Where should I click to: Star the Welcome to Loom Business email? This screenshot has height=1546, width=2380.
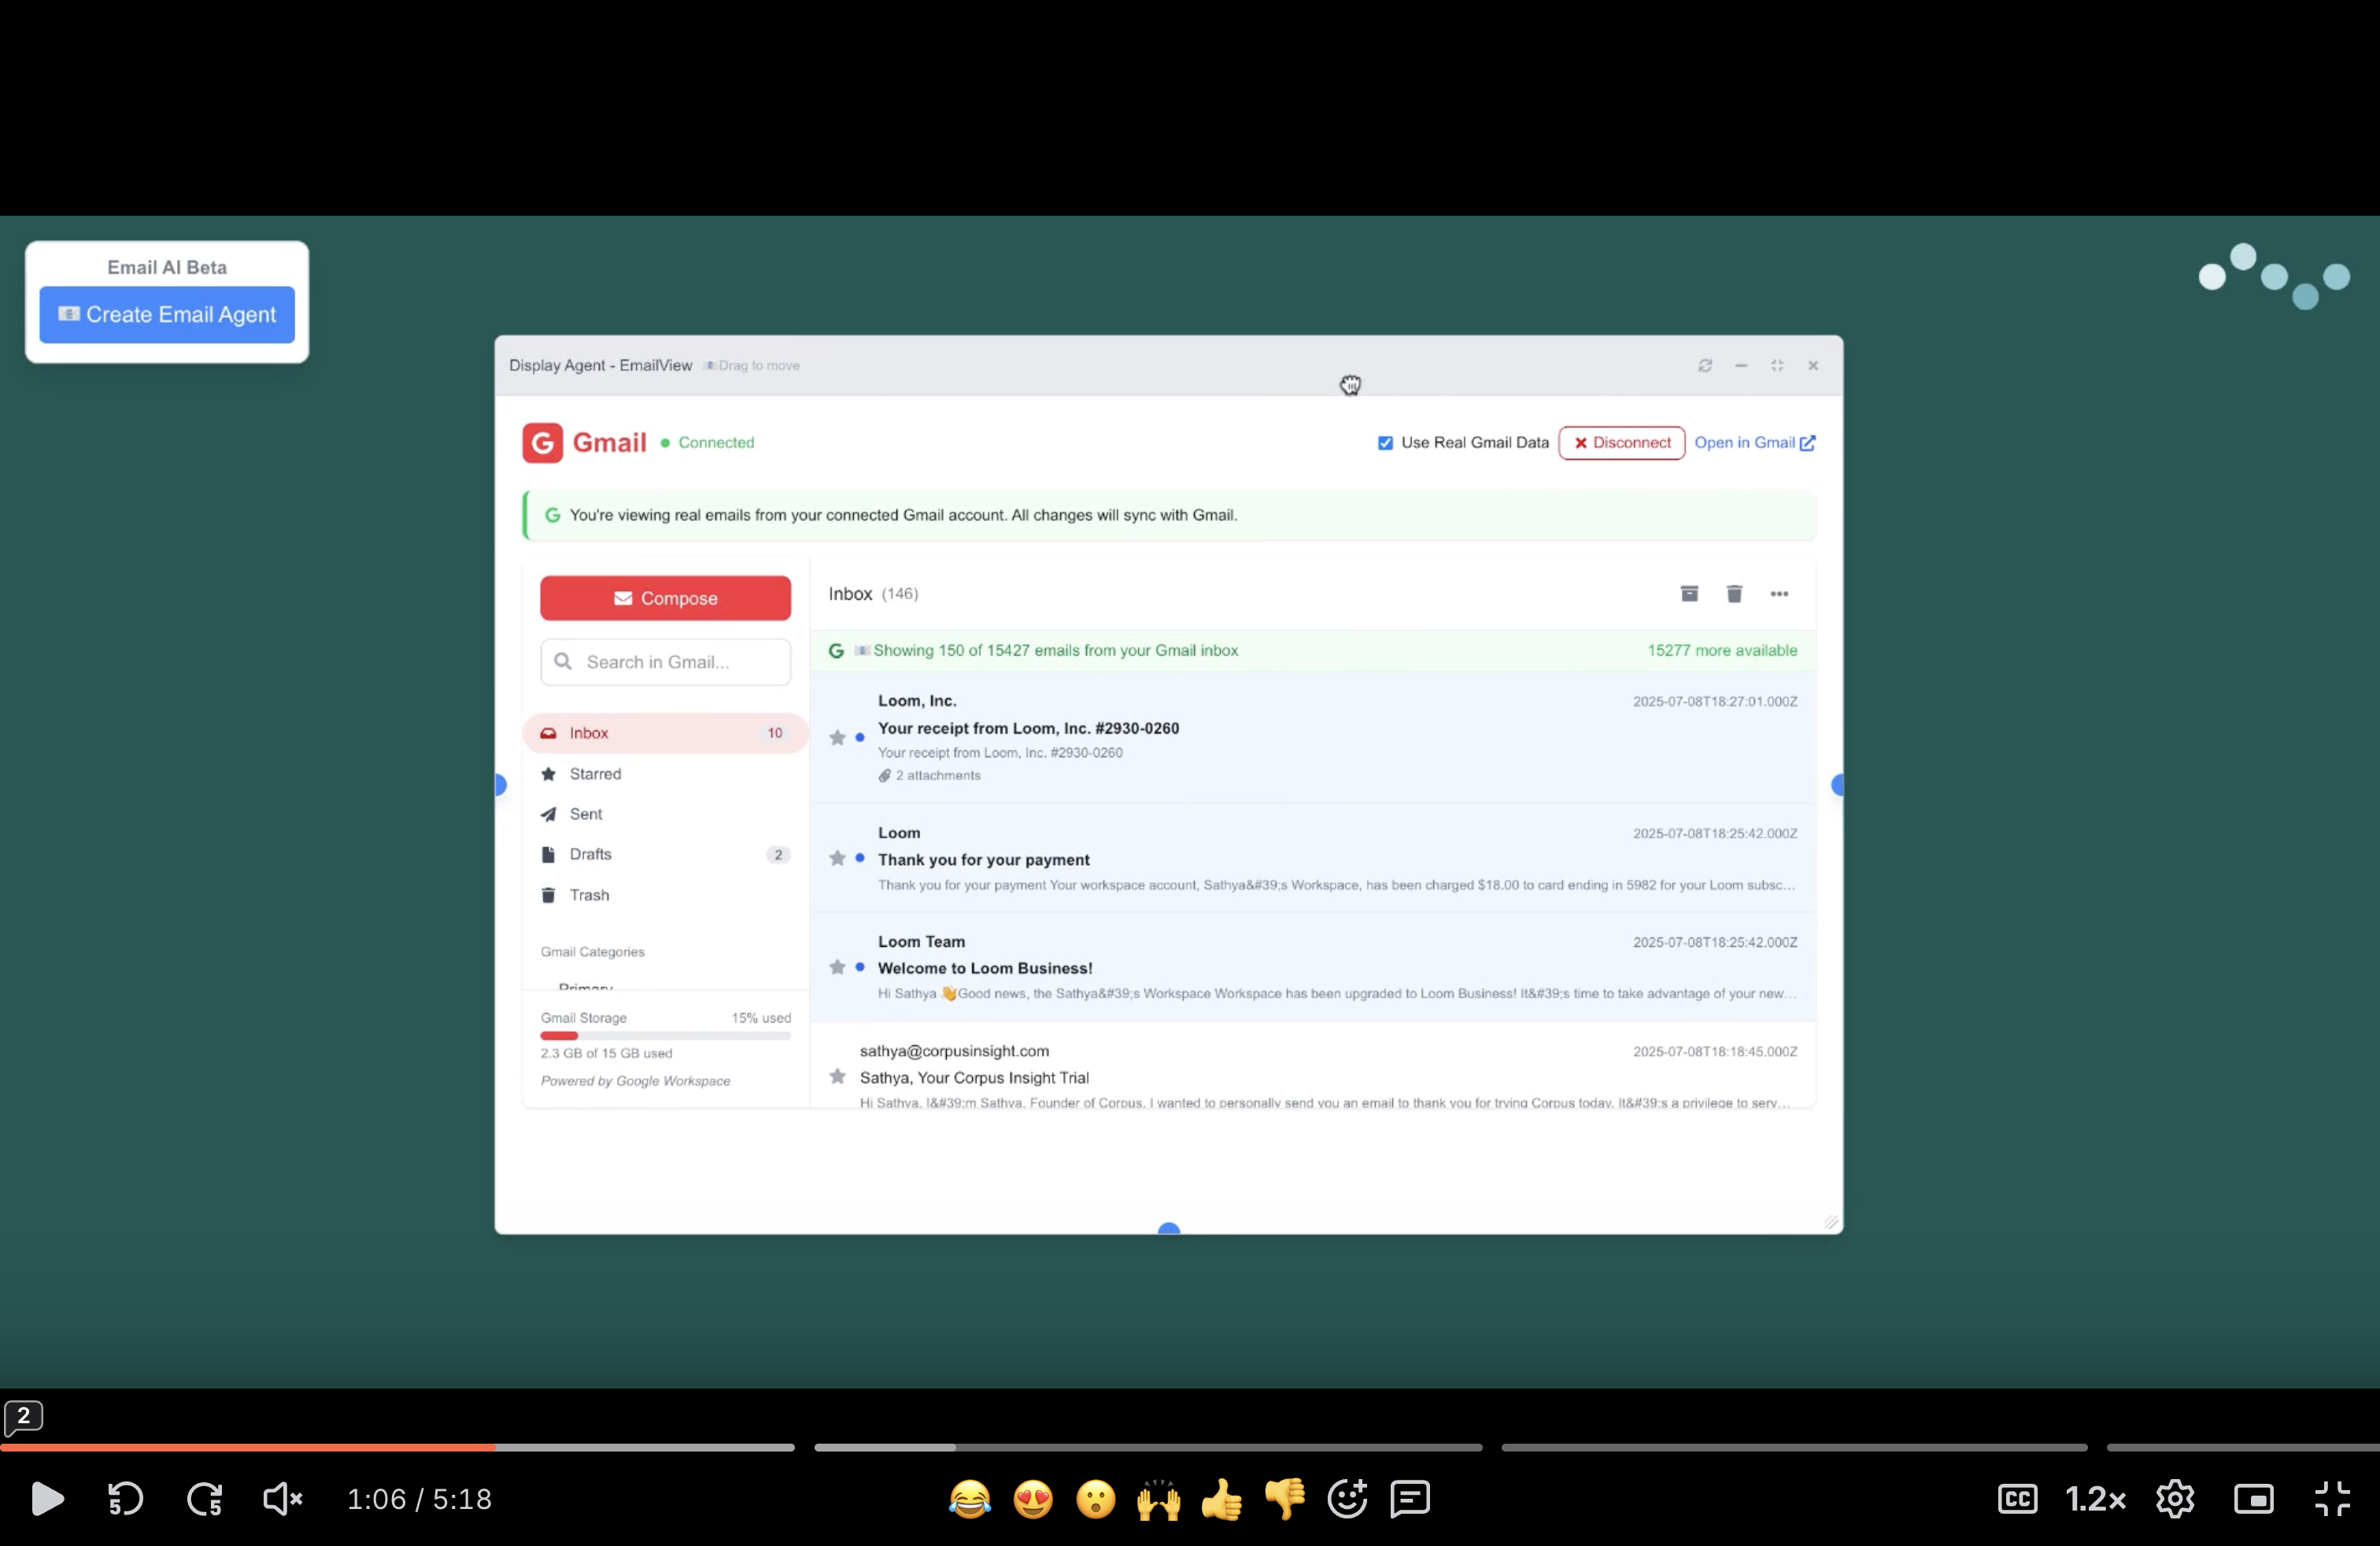[837, 967]
